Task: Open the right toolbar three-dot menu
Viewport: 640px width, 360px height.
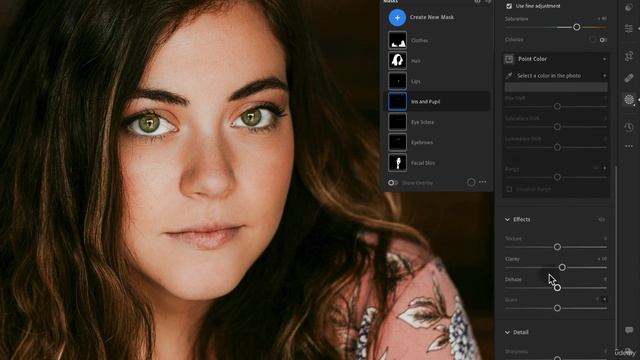Action: [x=629, y=146]
